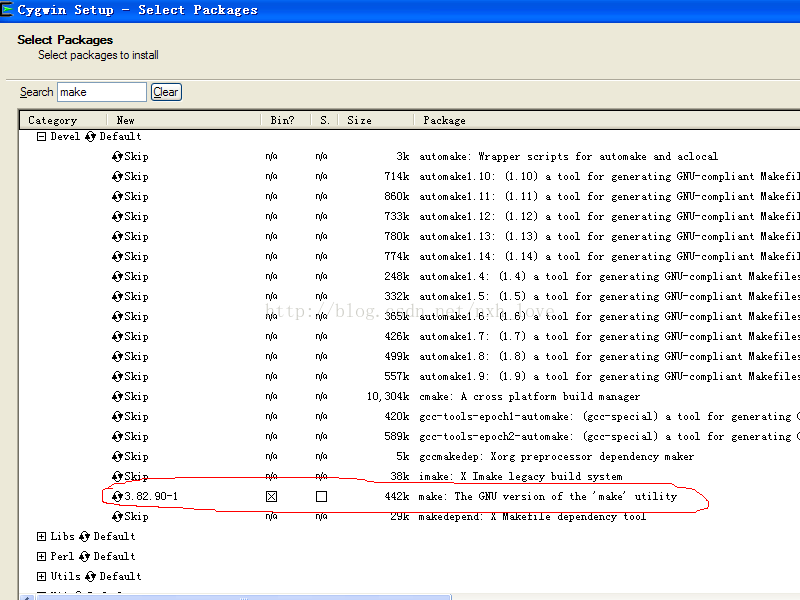Click the Category column header
This screenshot has width=800, height=600.
63,120
